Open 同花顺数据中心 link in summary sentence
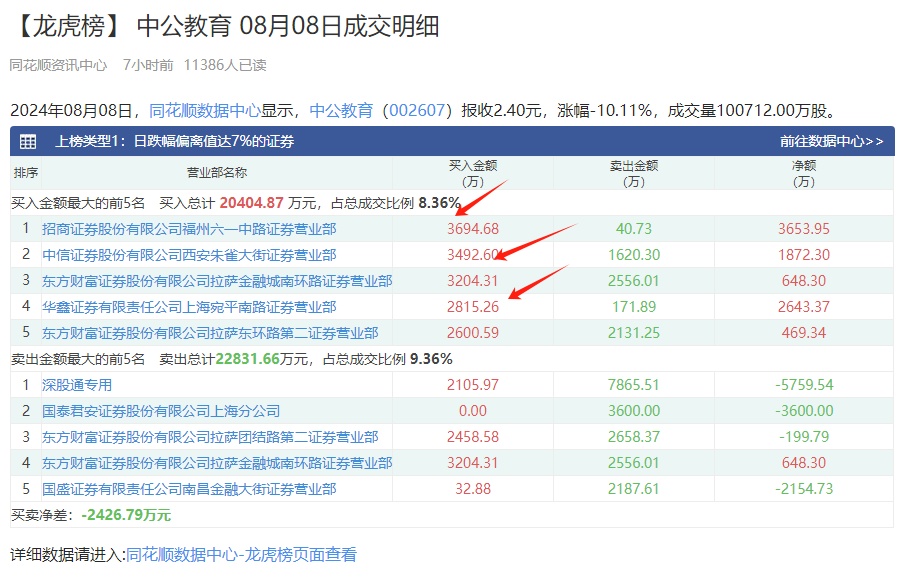Image resolution: width=900 pixels, height=579 pixels. coord(205,110)
